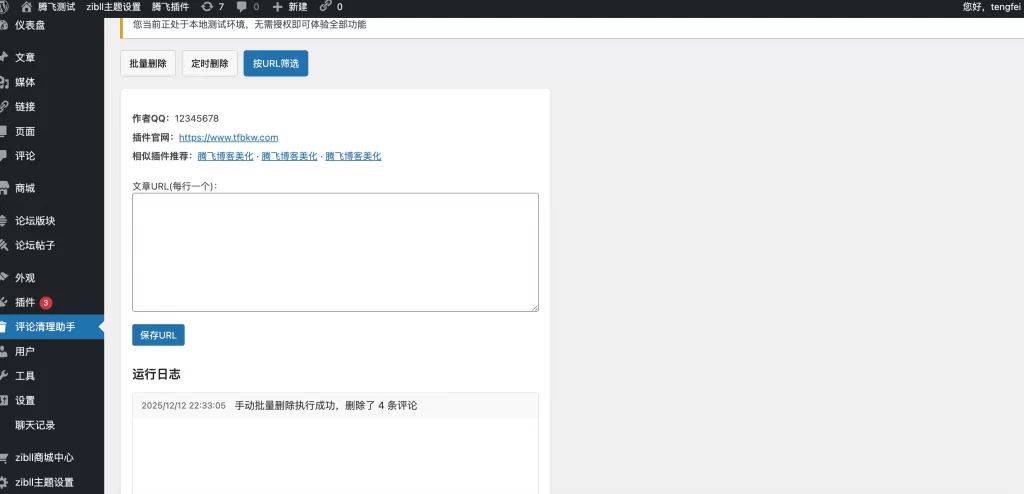This screenshot has height=494, width=1024.
Task: Click the gear icon next to zibll主题设置
Action: [3, 482]
